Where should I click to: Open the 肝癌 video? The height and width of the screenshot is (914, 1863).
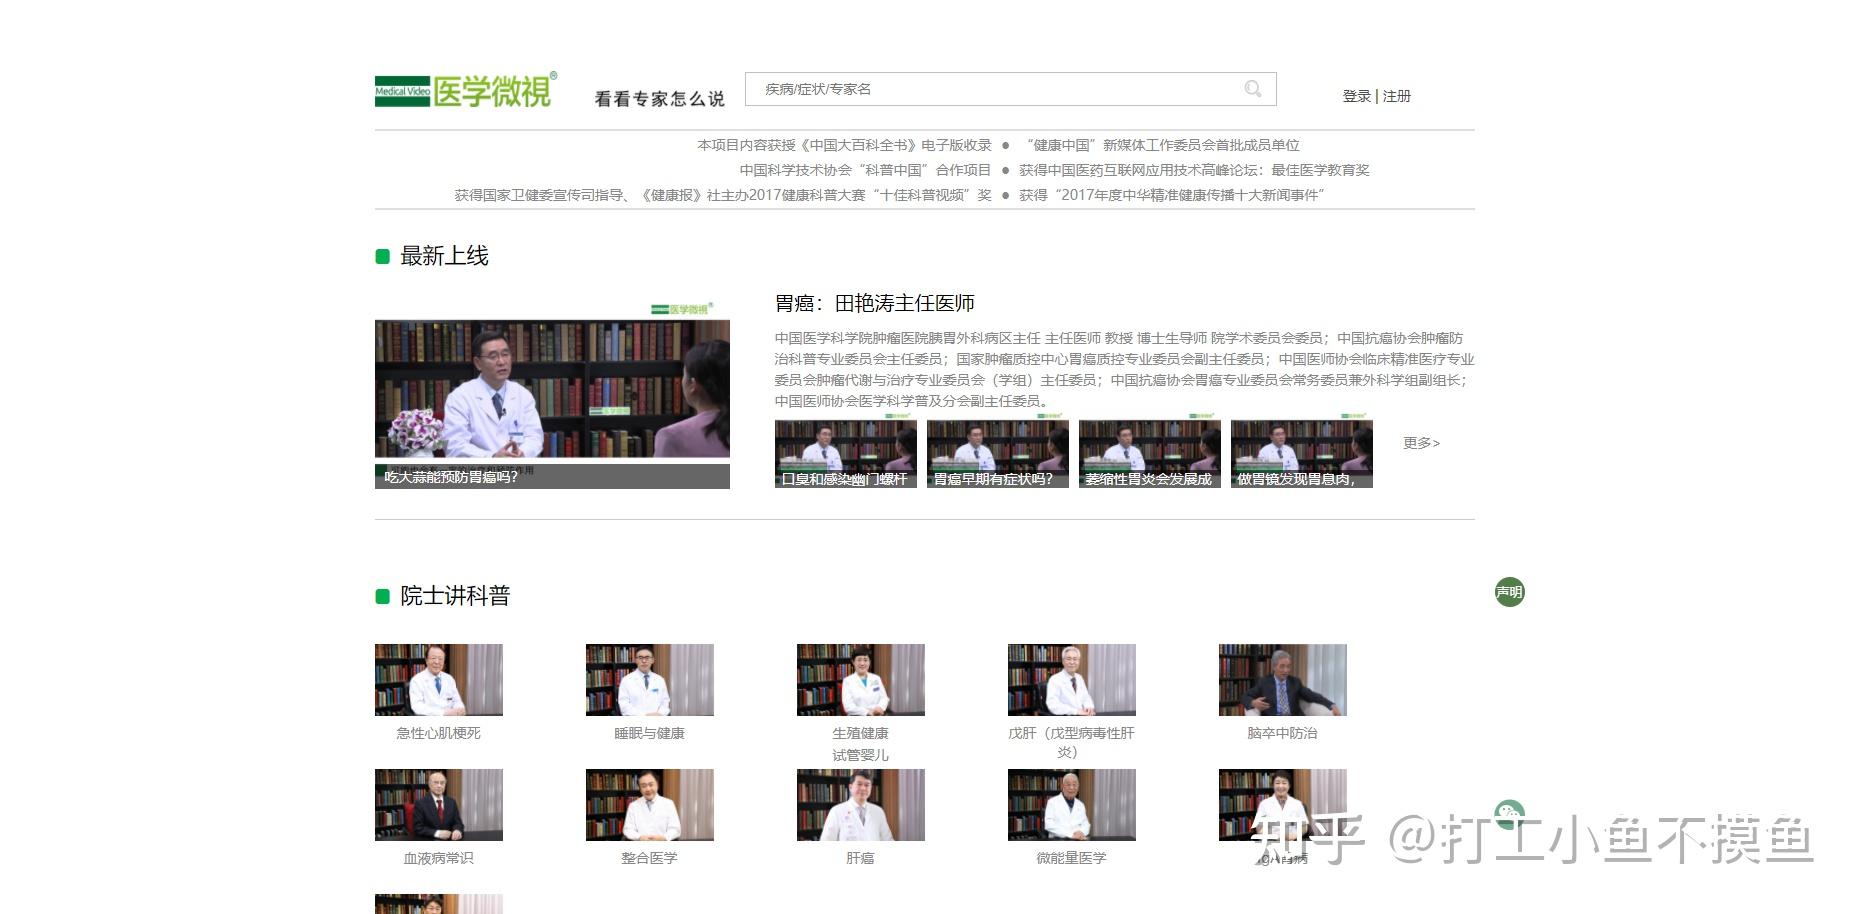[861, 805]
